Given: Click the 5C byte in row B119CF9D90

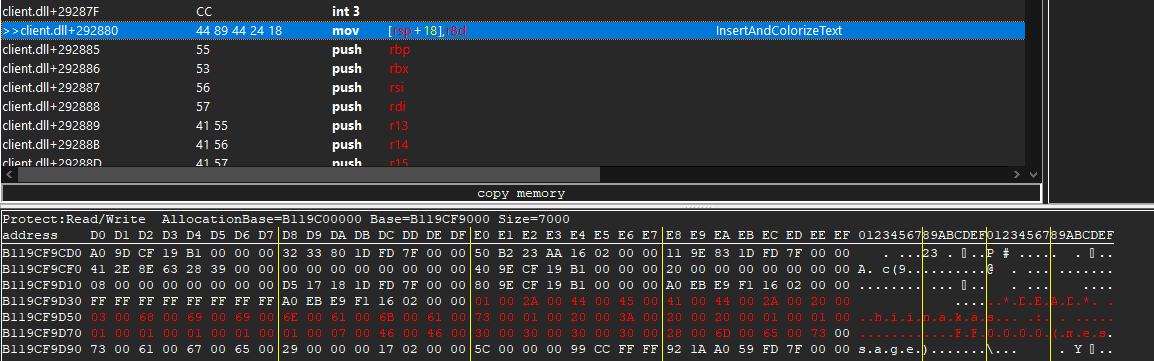Looking at the screenshot, I should pyautogui.click(x=482, y=349).
